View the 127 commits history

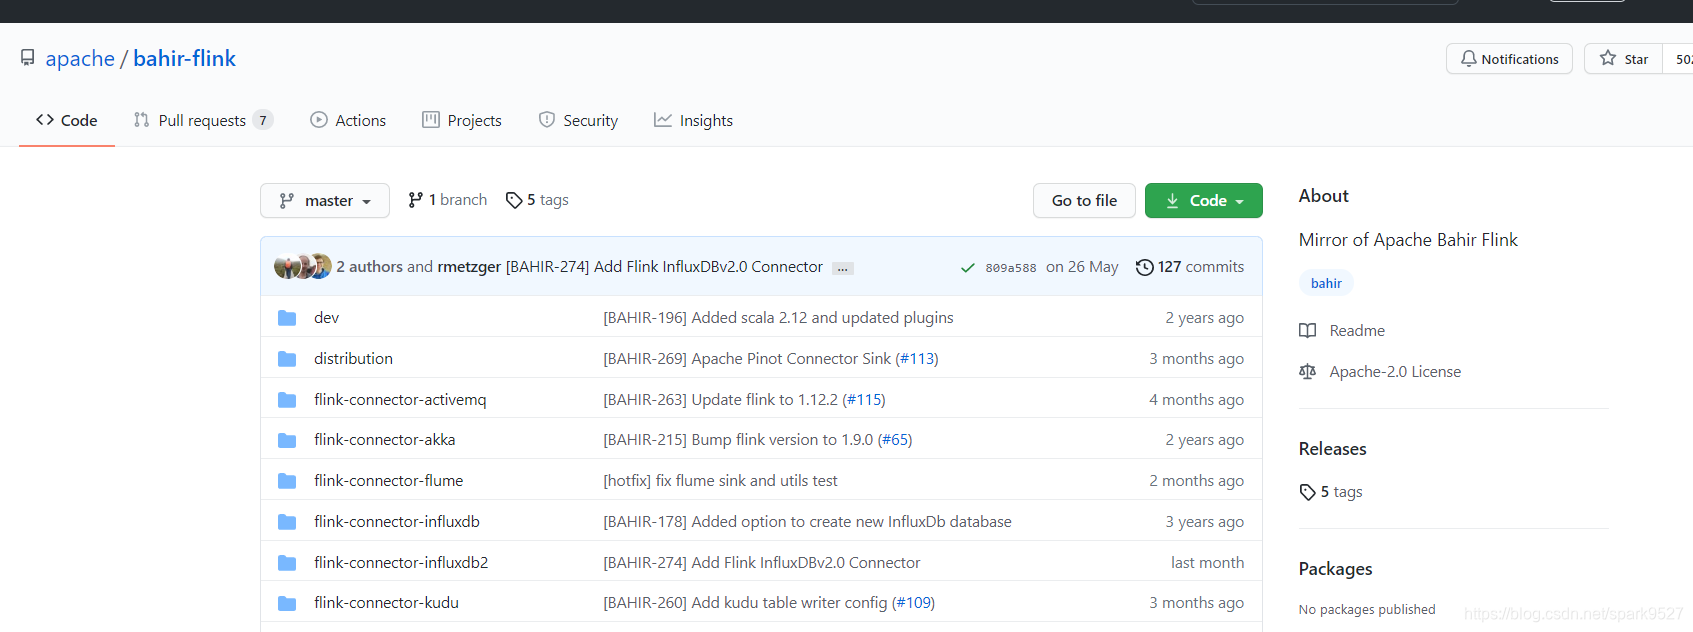point(1190,267)
